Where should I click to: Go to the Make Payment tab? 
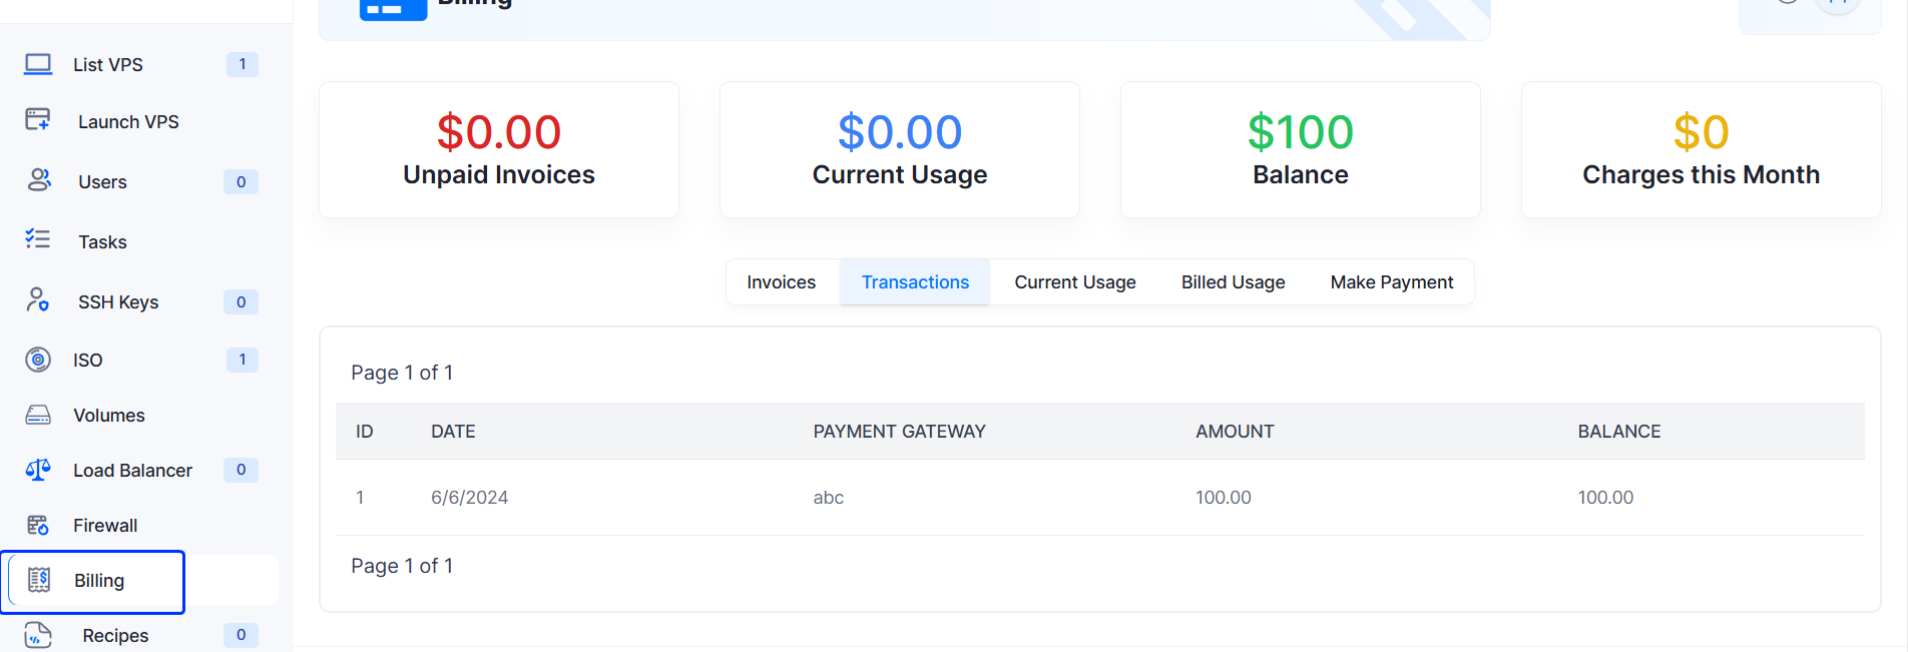pos(1391,282)
